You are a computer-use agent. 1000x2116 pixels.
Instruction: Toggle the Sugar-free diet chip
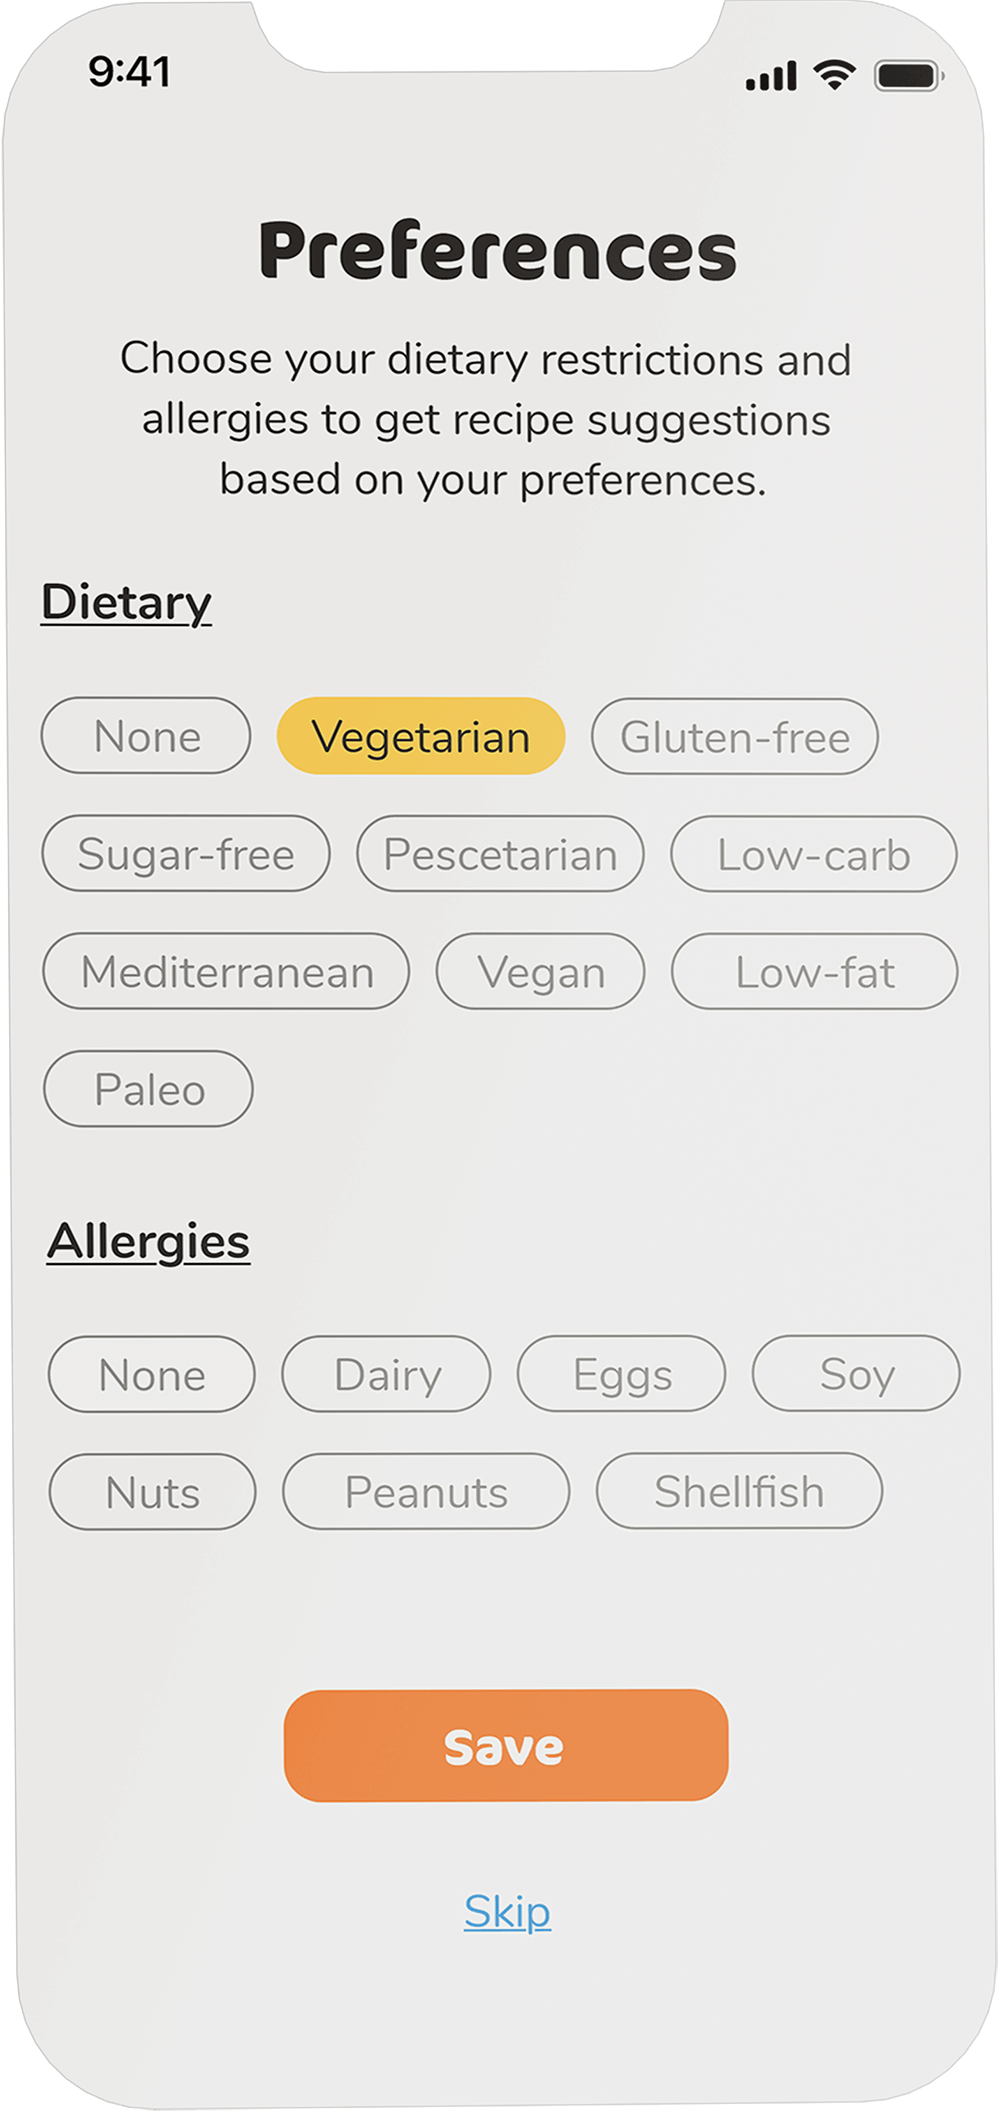tap(186, 854)
